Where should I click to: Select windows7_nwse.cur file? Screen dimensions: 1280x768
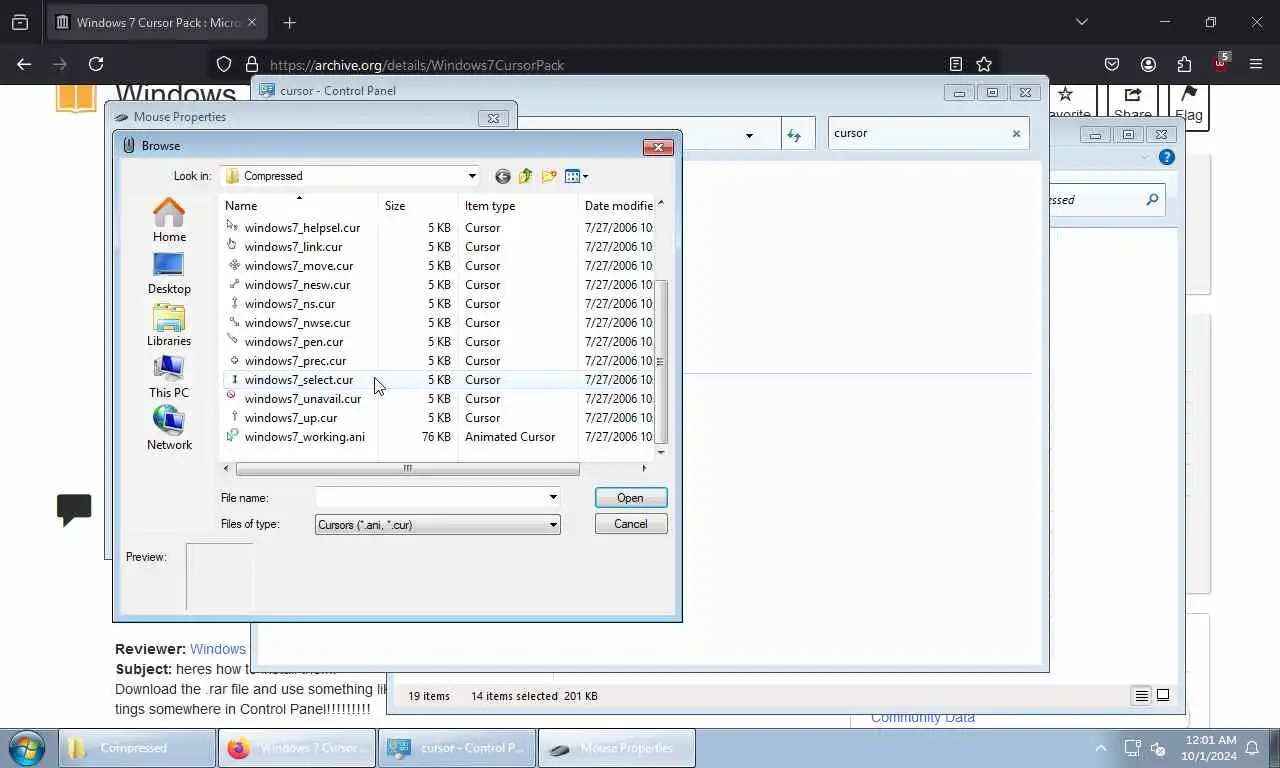pyautogui.click(x=297, y=323)
